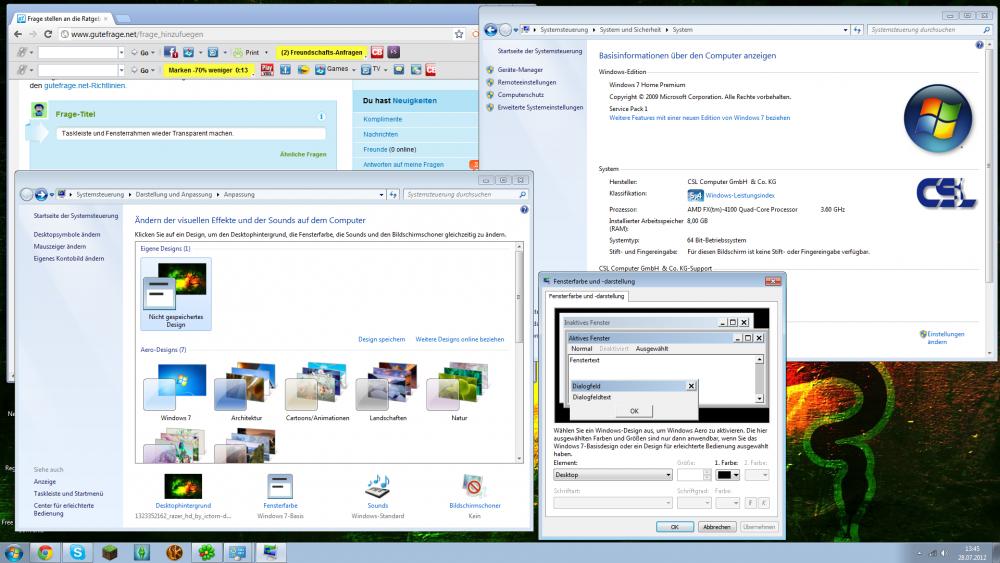Open address dropdown in Anpassung window
This screenshot has height=563, width=1000.
(x=381, y=194)
